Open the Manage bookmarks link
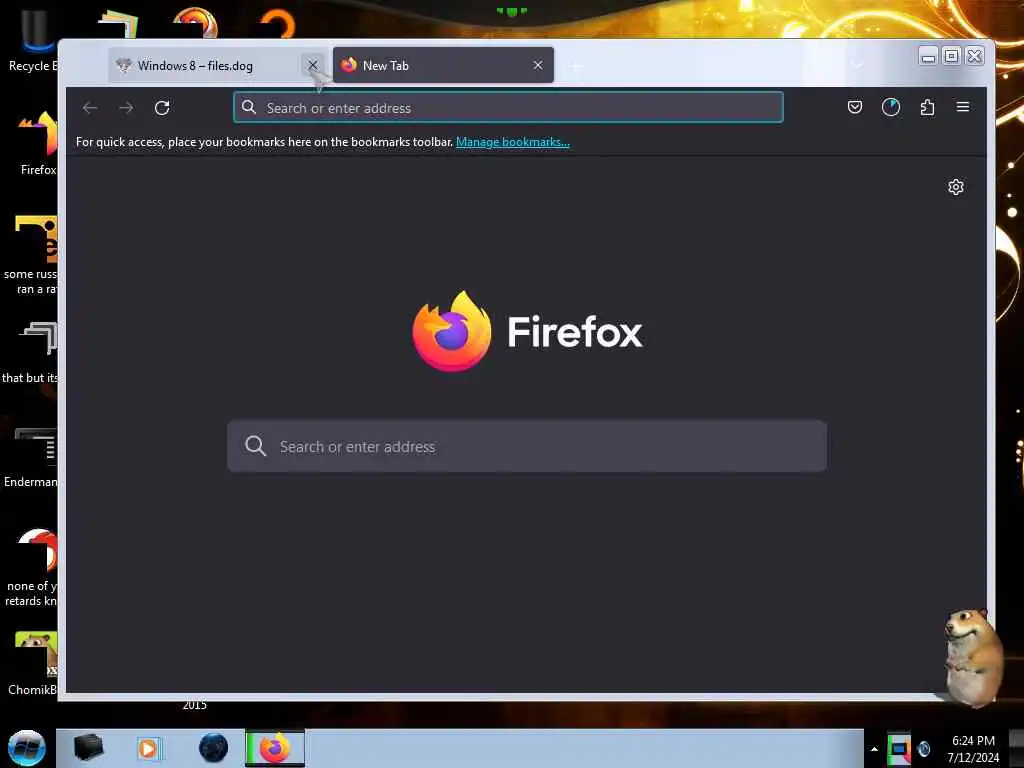Screen dimensions: 1024x768 coord(513,142)
